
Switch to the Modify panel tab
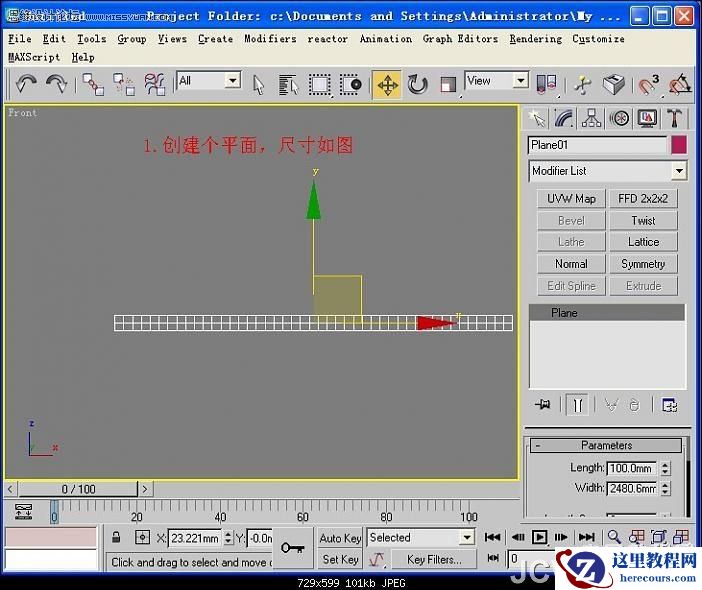[x=564, y=118]
